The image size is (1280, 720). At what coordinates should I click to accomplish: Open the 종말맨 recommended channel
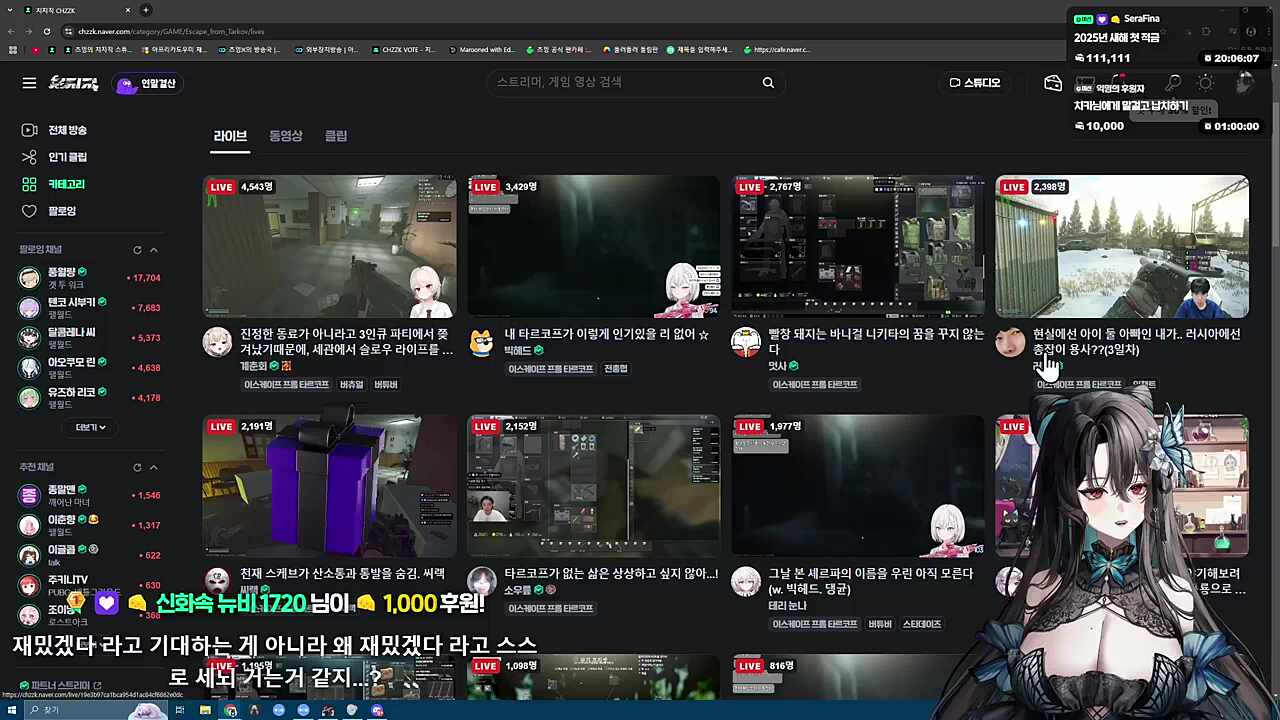(90, 495)
